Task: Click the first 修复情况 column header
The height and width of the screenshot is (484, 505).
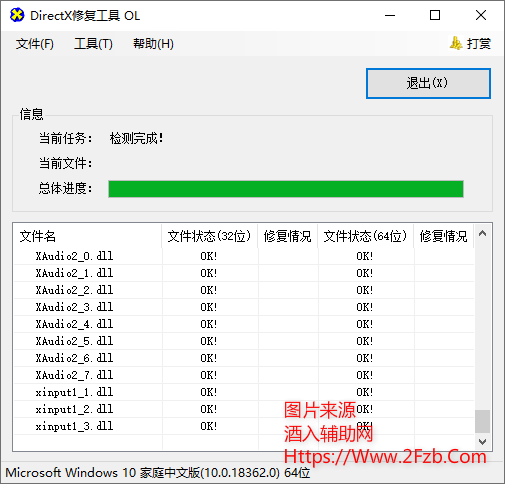Action: click(x=287, y=236)
